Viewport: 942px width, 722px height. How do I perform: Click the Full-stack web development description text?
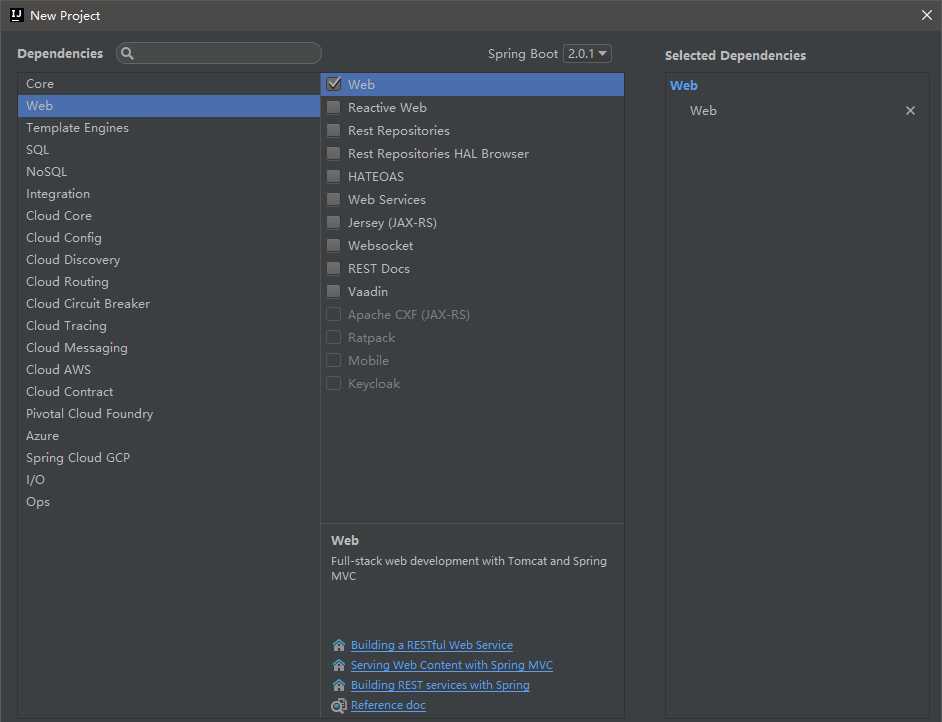pyautogui.click(x=469, y=568)
